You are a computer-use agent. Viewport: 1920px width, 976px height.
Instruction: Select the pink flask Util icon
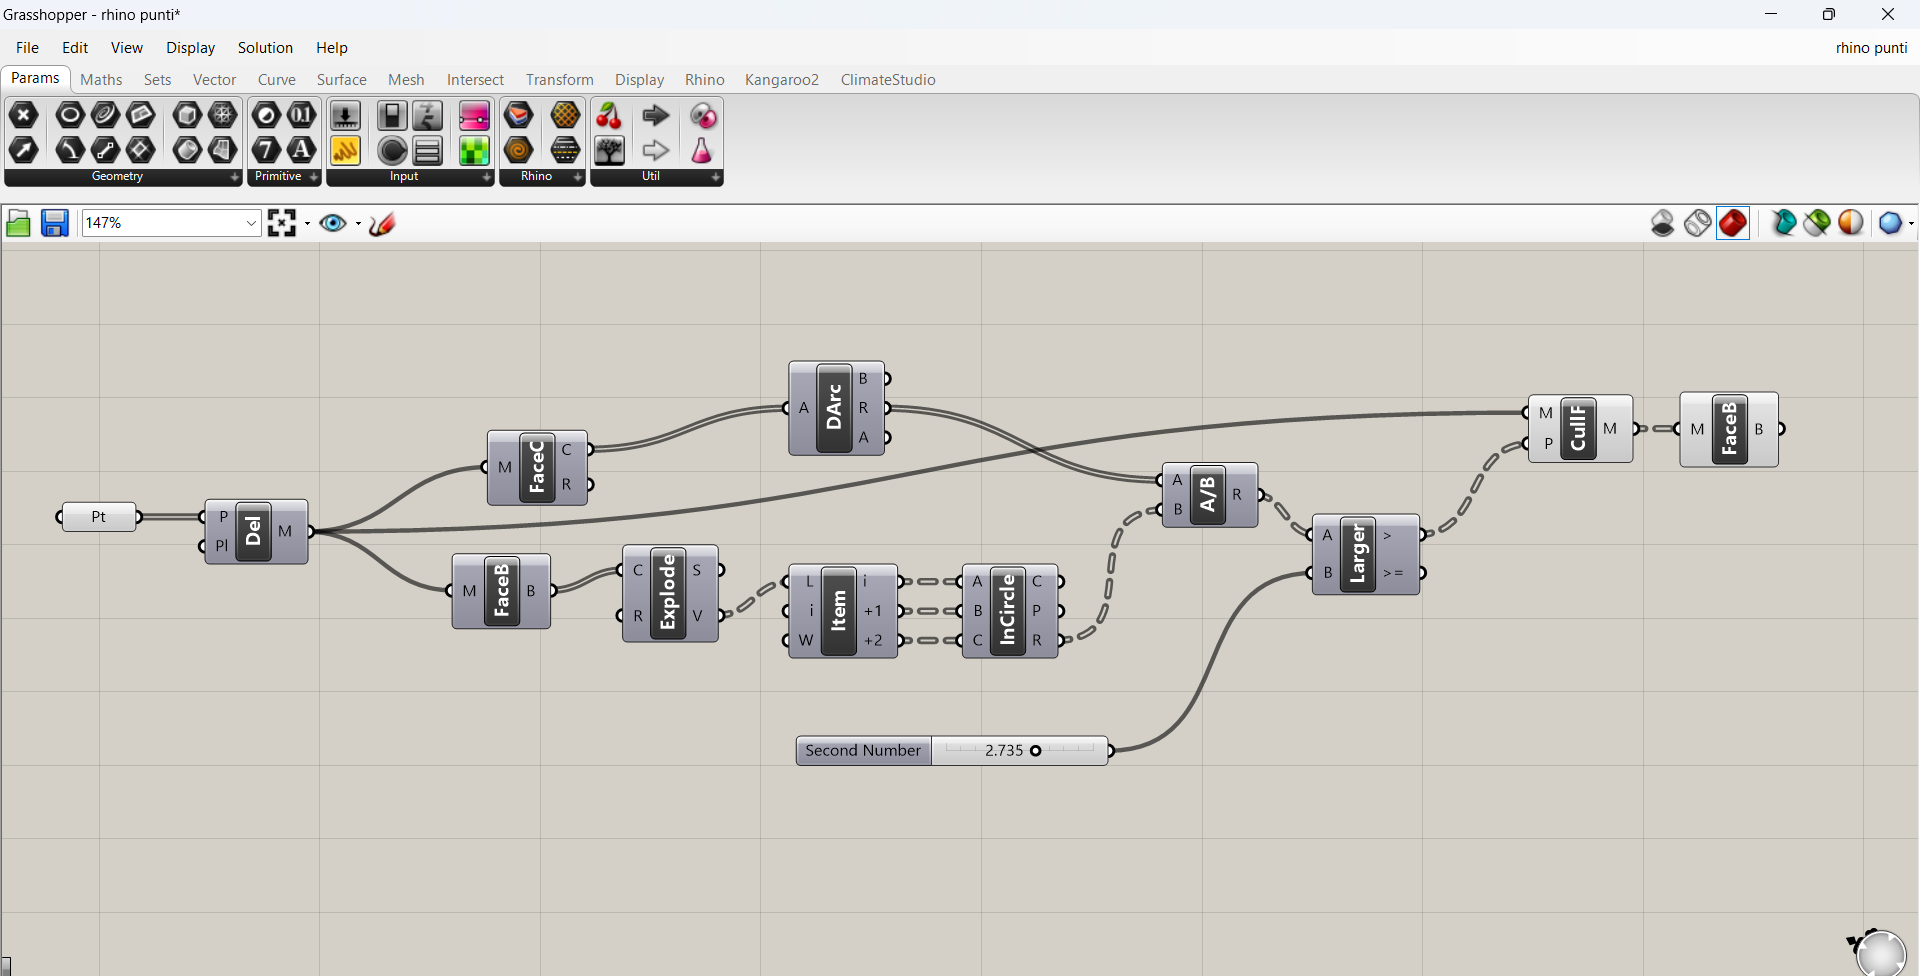point(702,150)
